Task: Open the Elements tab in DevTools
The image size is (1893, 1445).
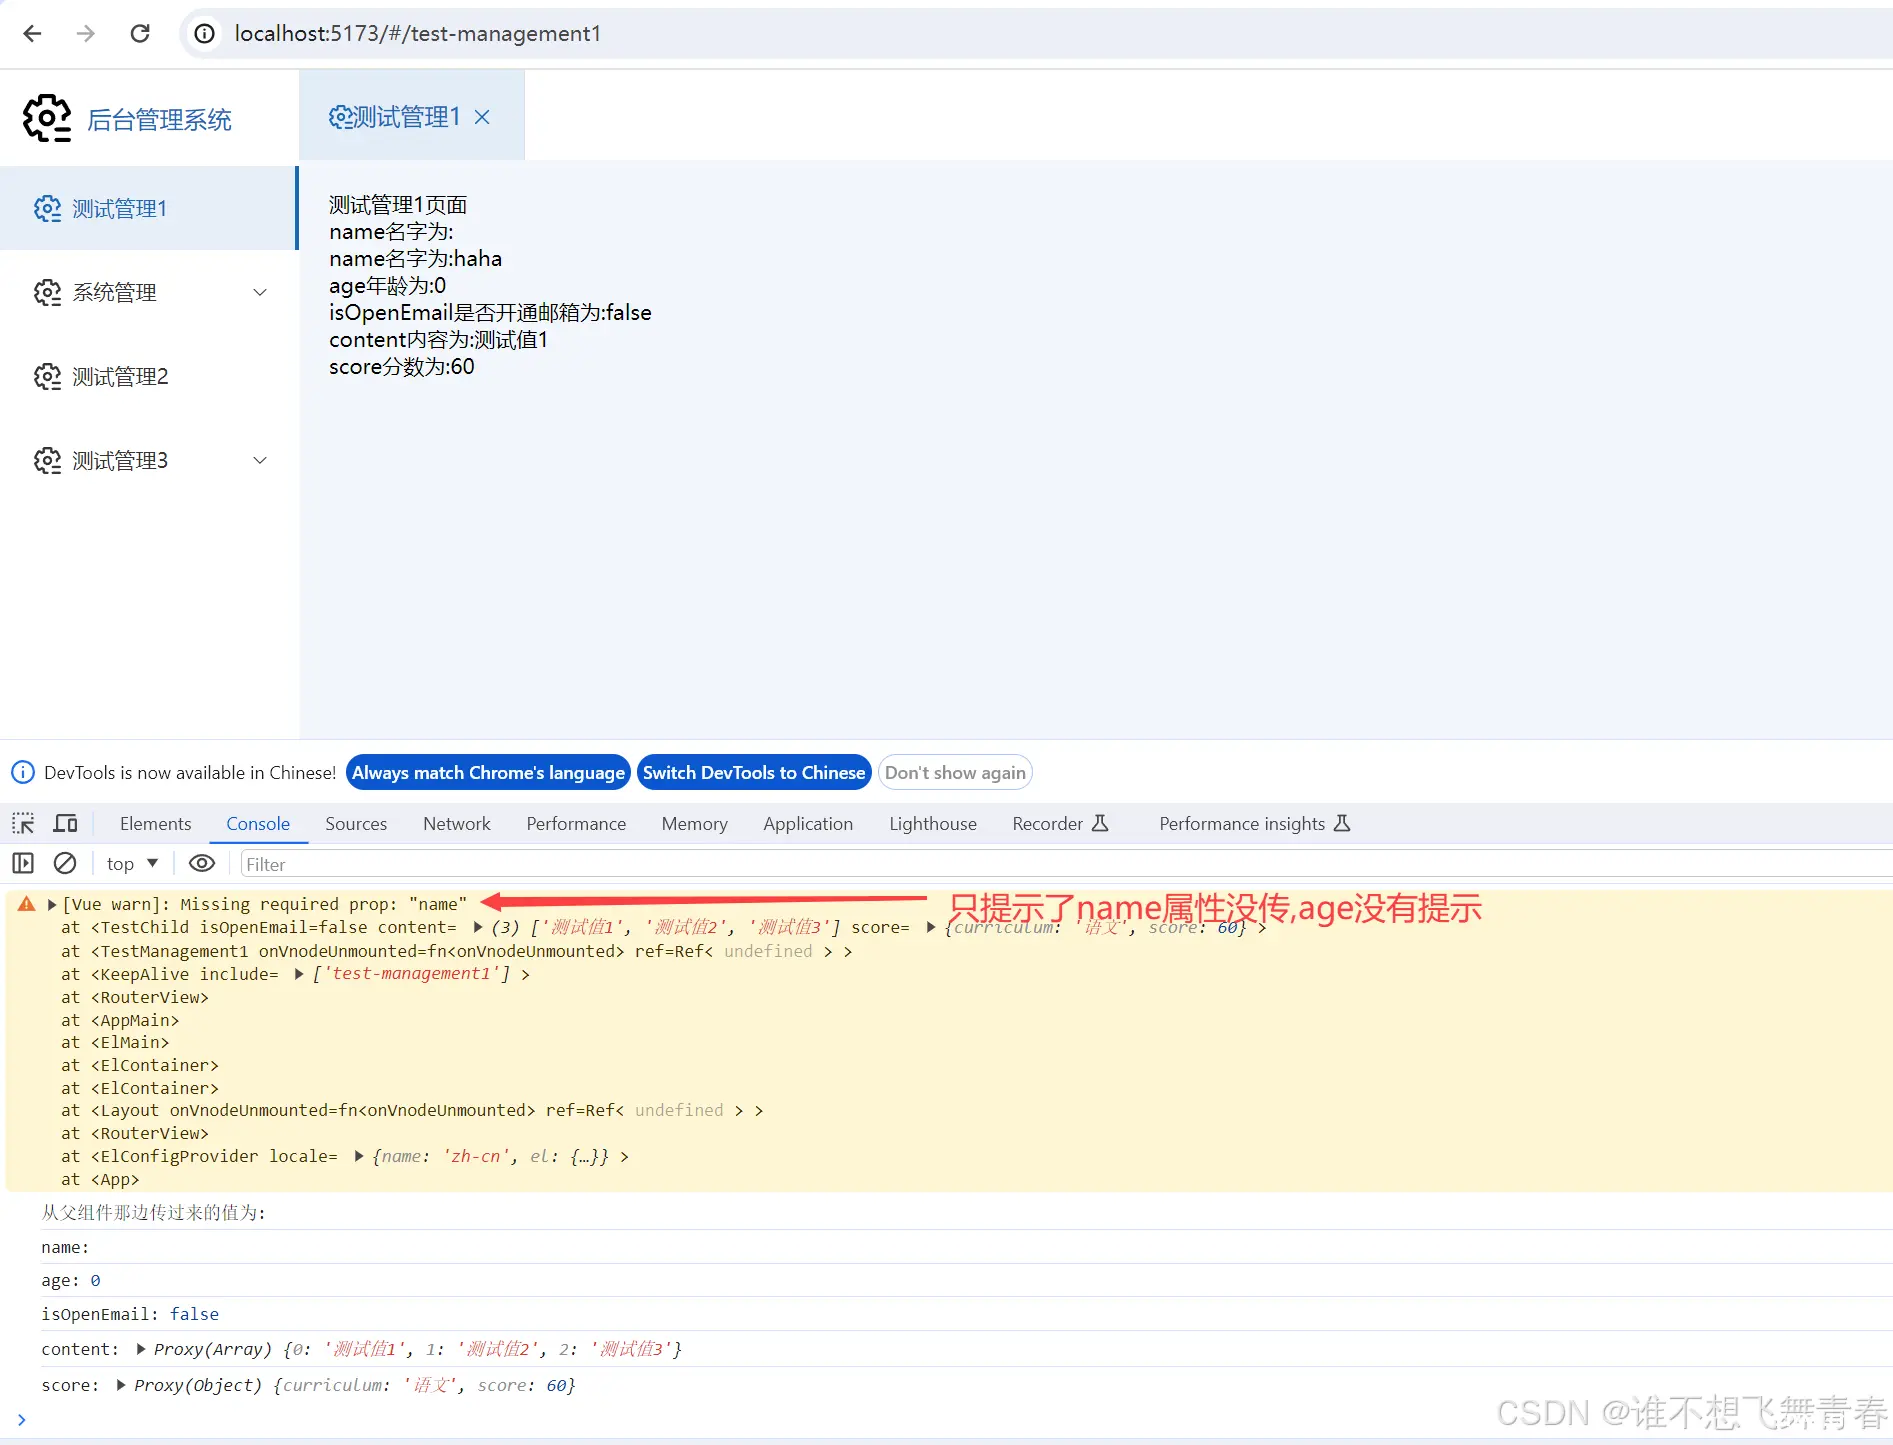Action: click(x=155, y=823)
